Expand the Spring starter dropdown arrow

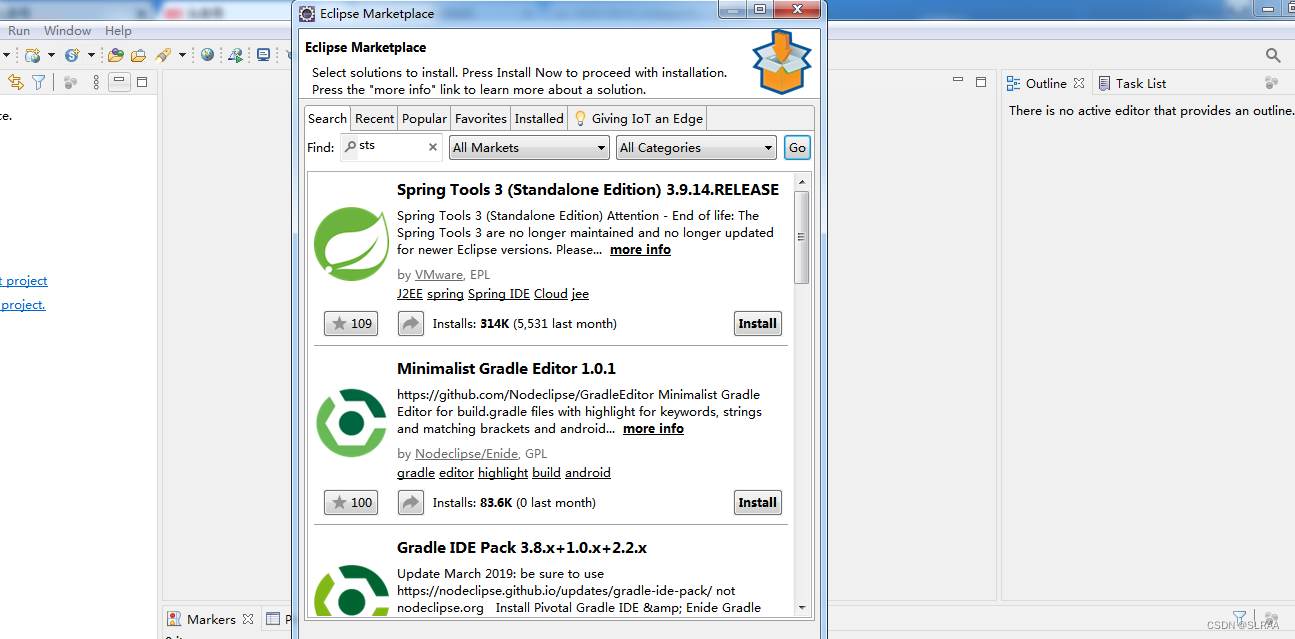[91, 55]
